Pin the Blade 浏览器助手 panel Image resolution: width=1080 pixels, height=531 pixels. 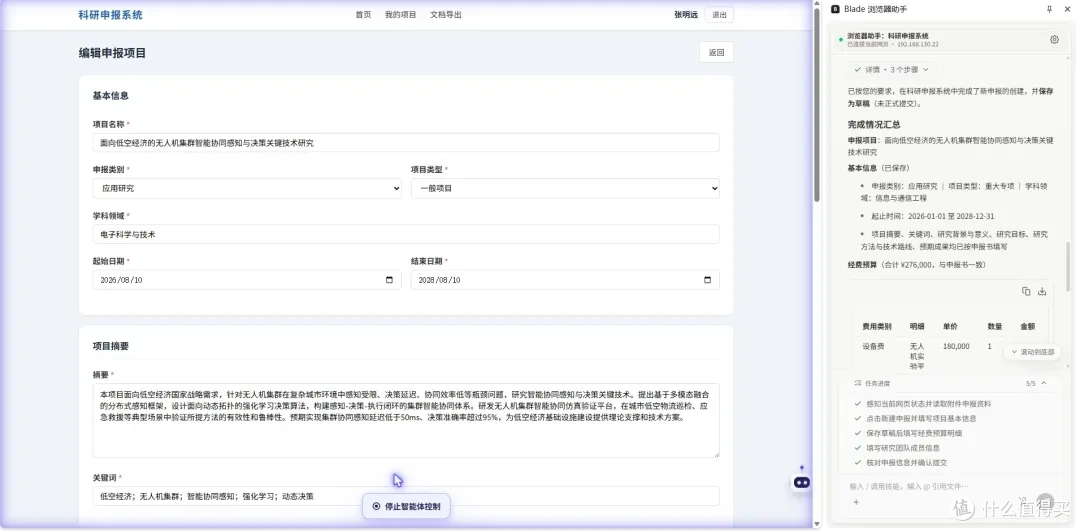click(1049, 9)
